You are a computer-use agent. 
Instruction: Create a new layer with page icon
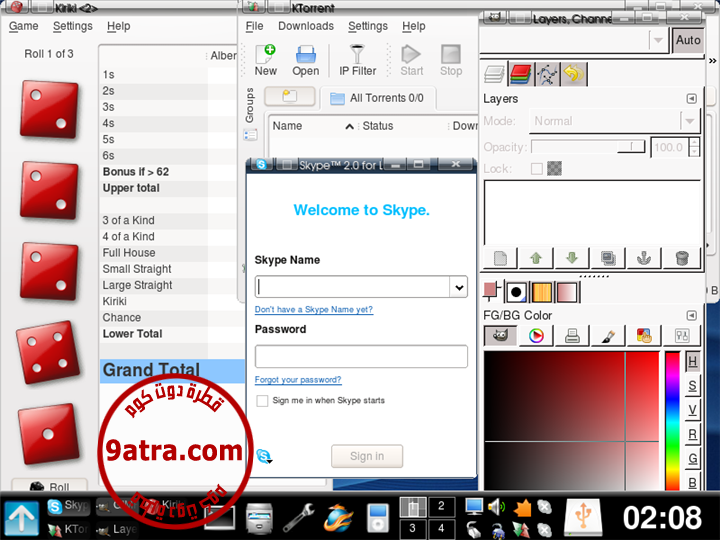point(501,258)
